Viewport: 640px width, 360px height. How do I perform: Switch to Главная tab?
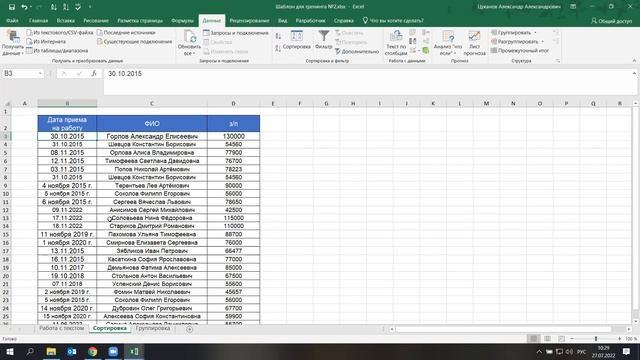38,20
